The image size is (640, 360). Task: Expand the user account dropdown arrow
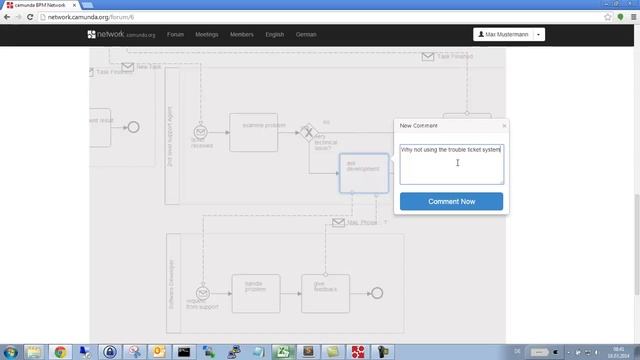[x=538, y=35]
